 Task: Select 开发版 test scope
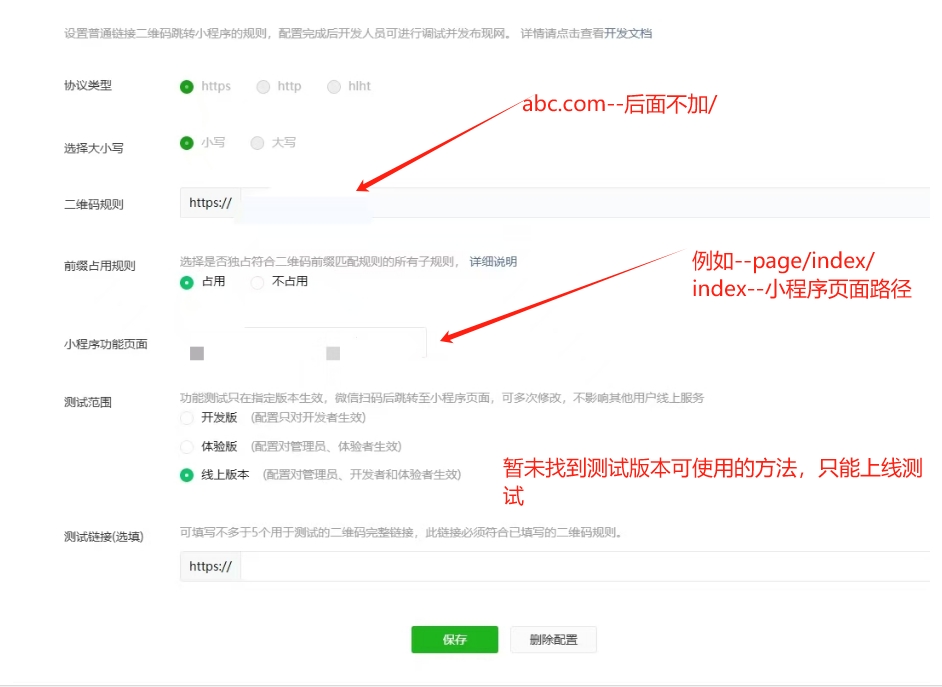click(x=187, y=418)
